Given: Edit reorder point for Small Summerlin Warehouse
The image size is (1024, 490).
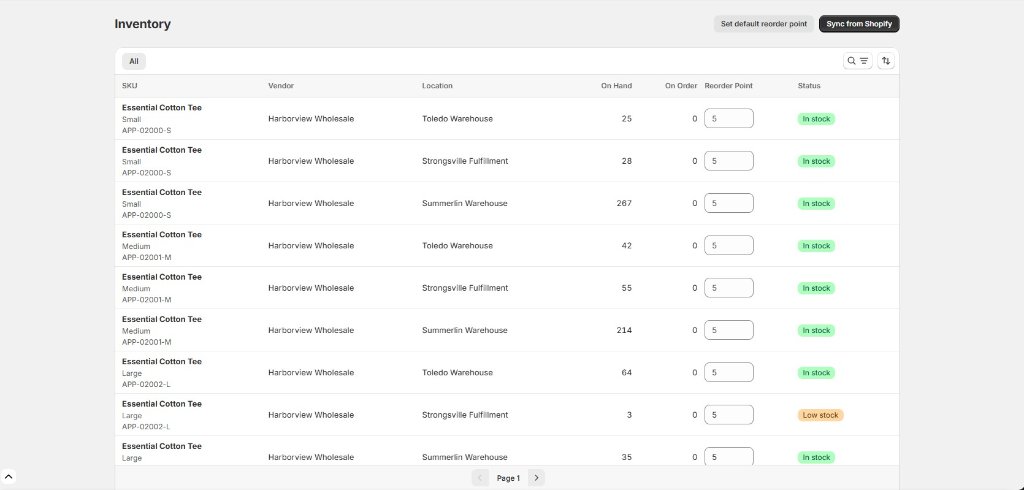Looking at the screenshot, I should click(728, 203).
